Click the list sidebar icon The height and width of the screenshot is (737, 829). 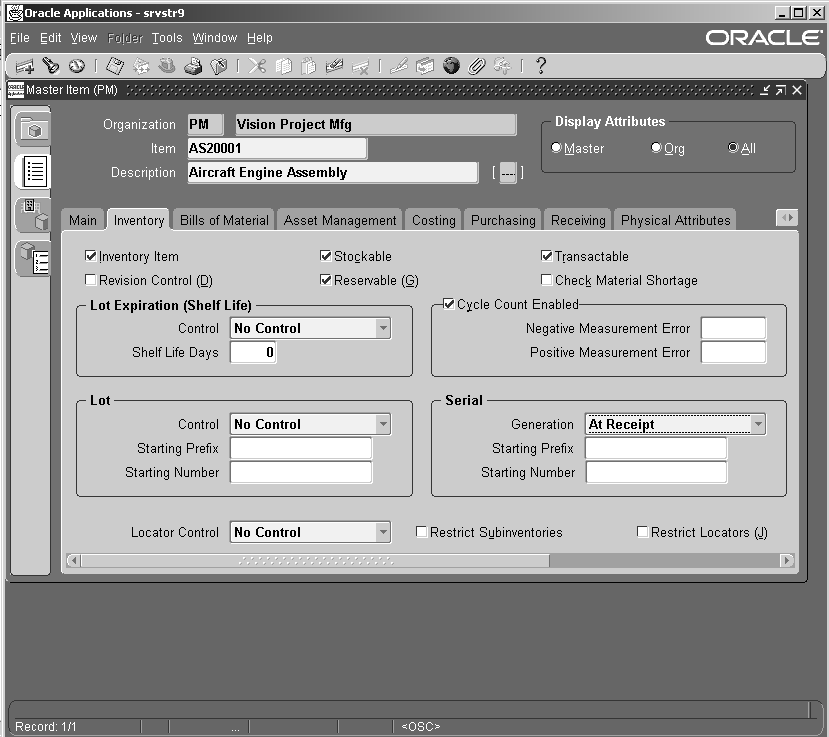(x=35, y=171)
